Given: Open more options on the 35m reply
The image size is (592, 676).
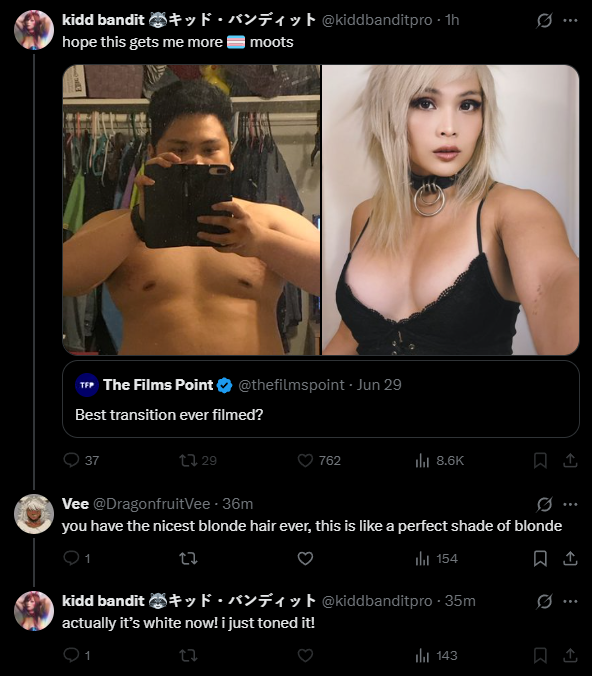Looking at the screenshot, I should coord(570,601).
